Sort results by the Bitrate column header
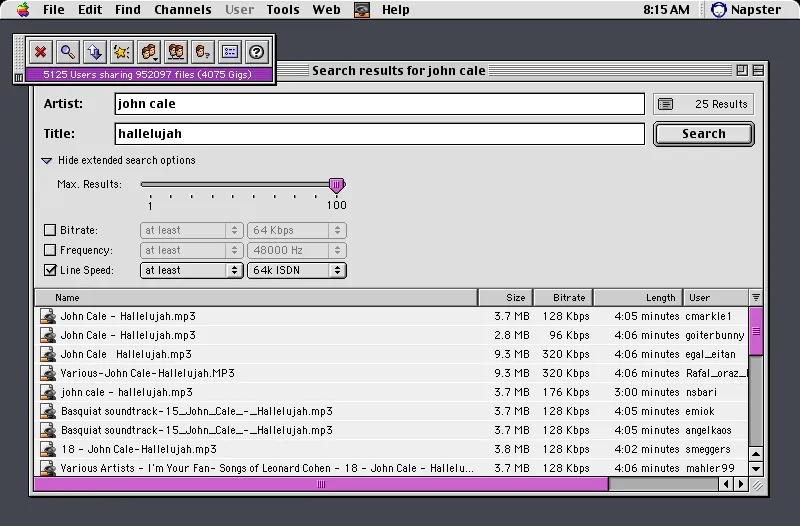The width and height of the screenshot is (800, 526). tap(563, 297)
